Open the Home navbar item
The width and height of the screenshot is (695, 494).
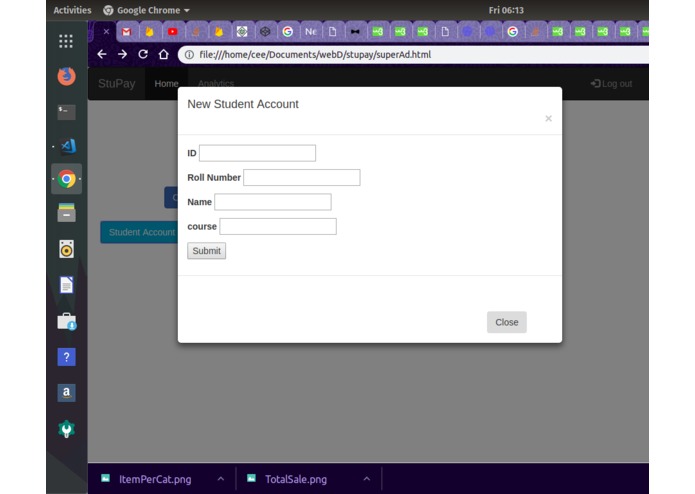(x=166, y=83)
